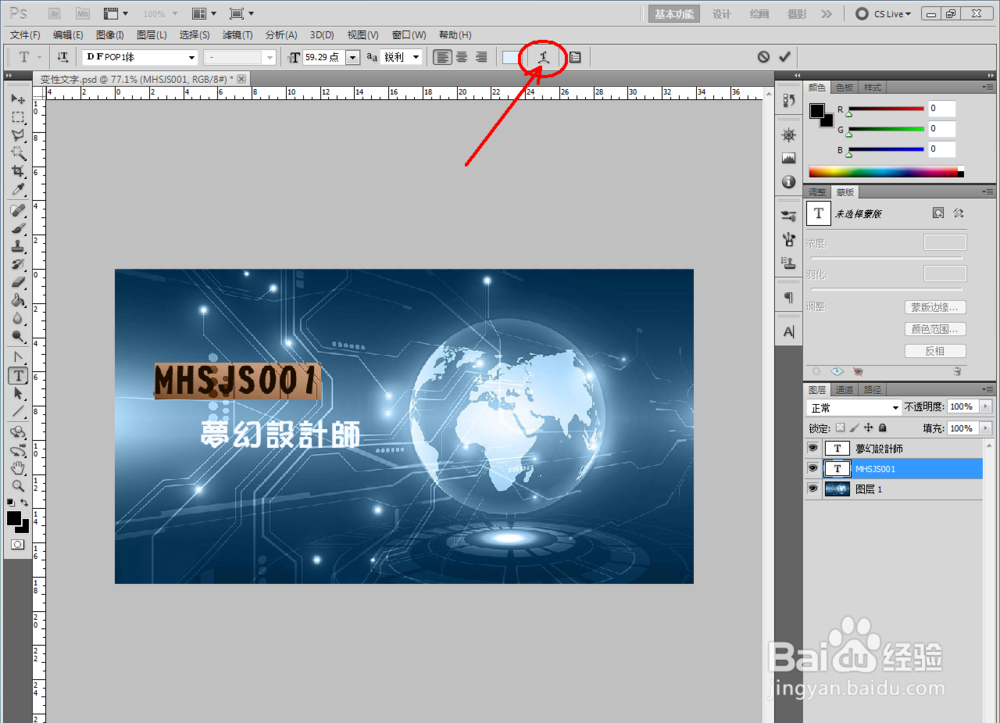Open the 滤镜(T) menu
Image resolution: width=1000 pixels, height=723 pixels.
[x=237, y=35]
